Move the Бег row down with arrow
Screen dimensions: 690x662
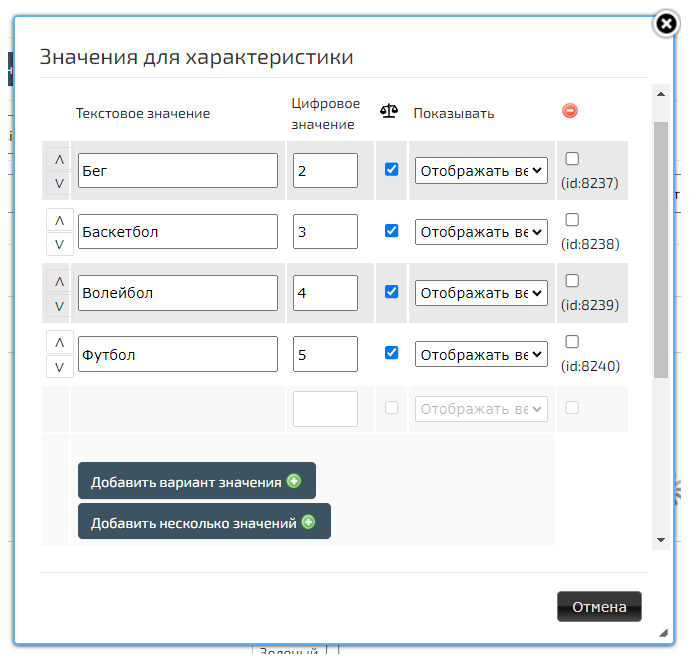[x=58, y=183]
